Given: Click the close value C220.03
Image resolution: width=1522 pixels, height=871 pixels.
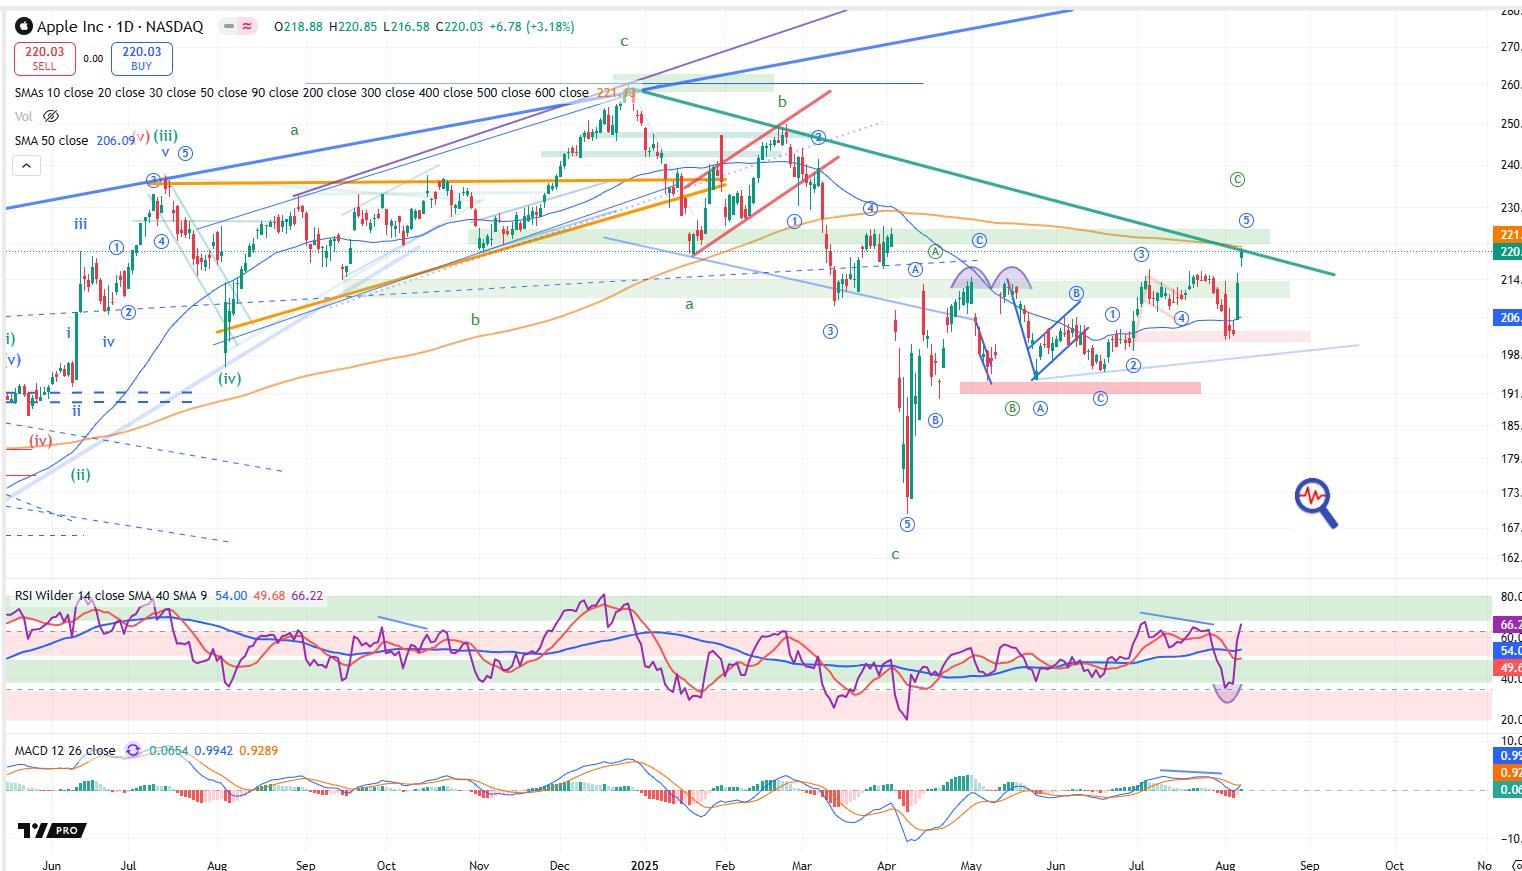Looking at the screenshot, I should coord(459,27).
